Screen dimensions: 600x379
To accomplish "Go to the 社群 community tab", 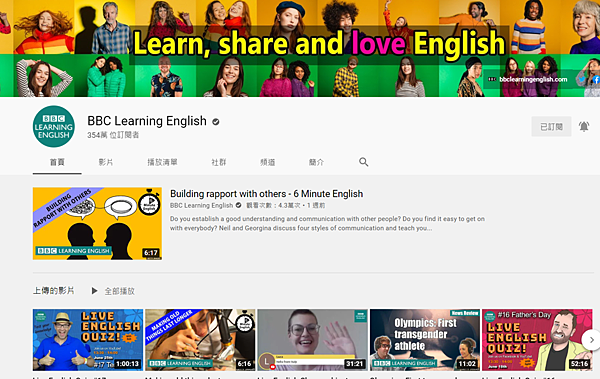I will click(218, 162).
